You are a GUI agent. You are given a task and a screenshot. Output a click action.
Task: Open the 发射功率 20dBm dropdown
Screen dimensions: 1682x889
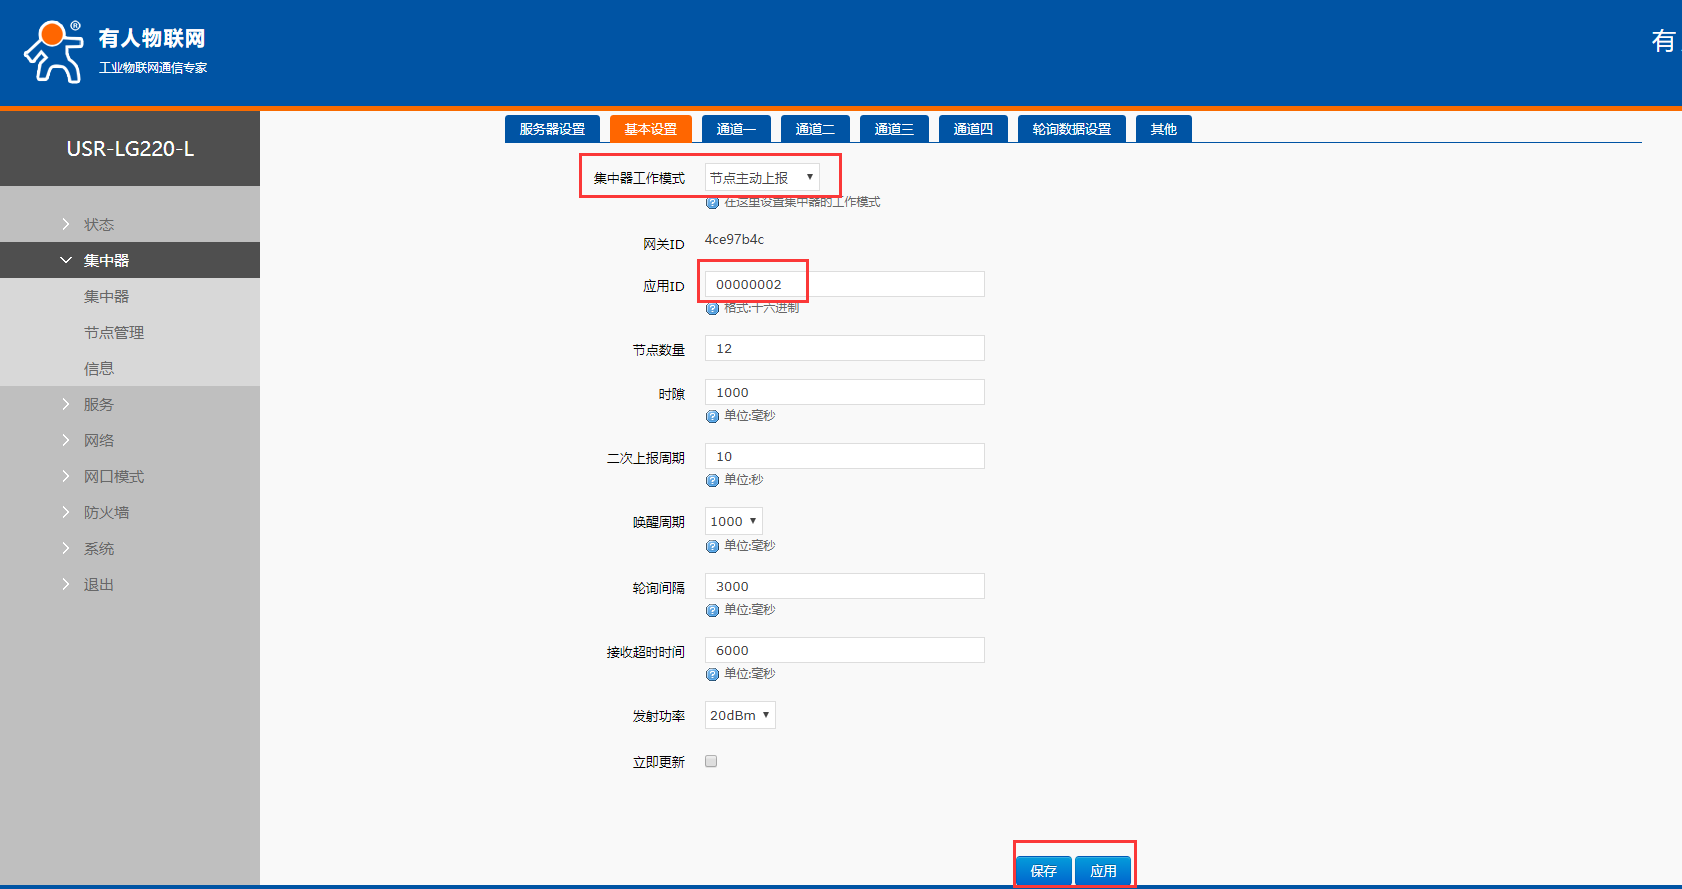click(740, 715)
